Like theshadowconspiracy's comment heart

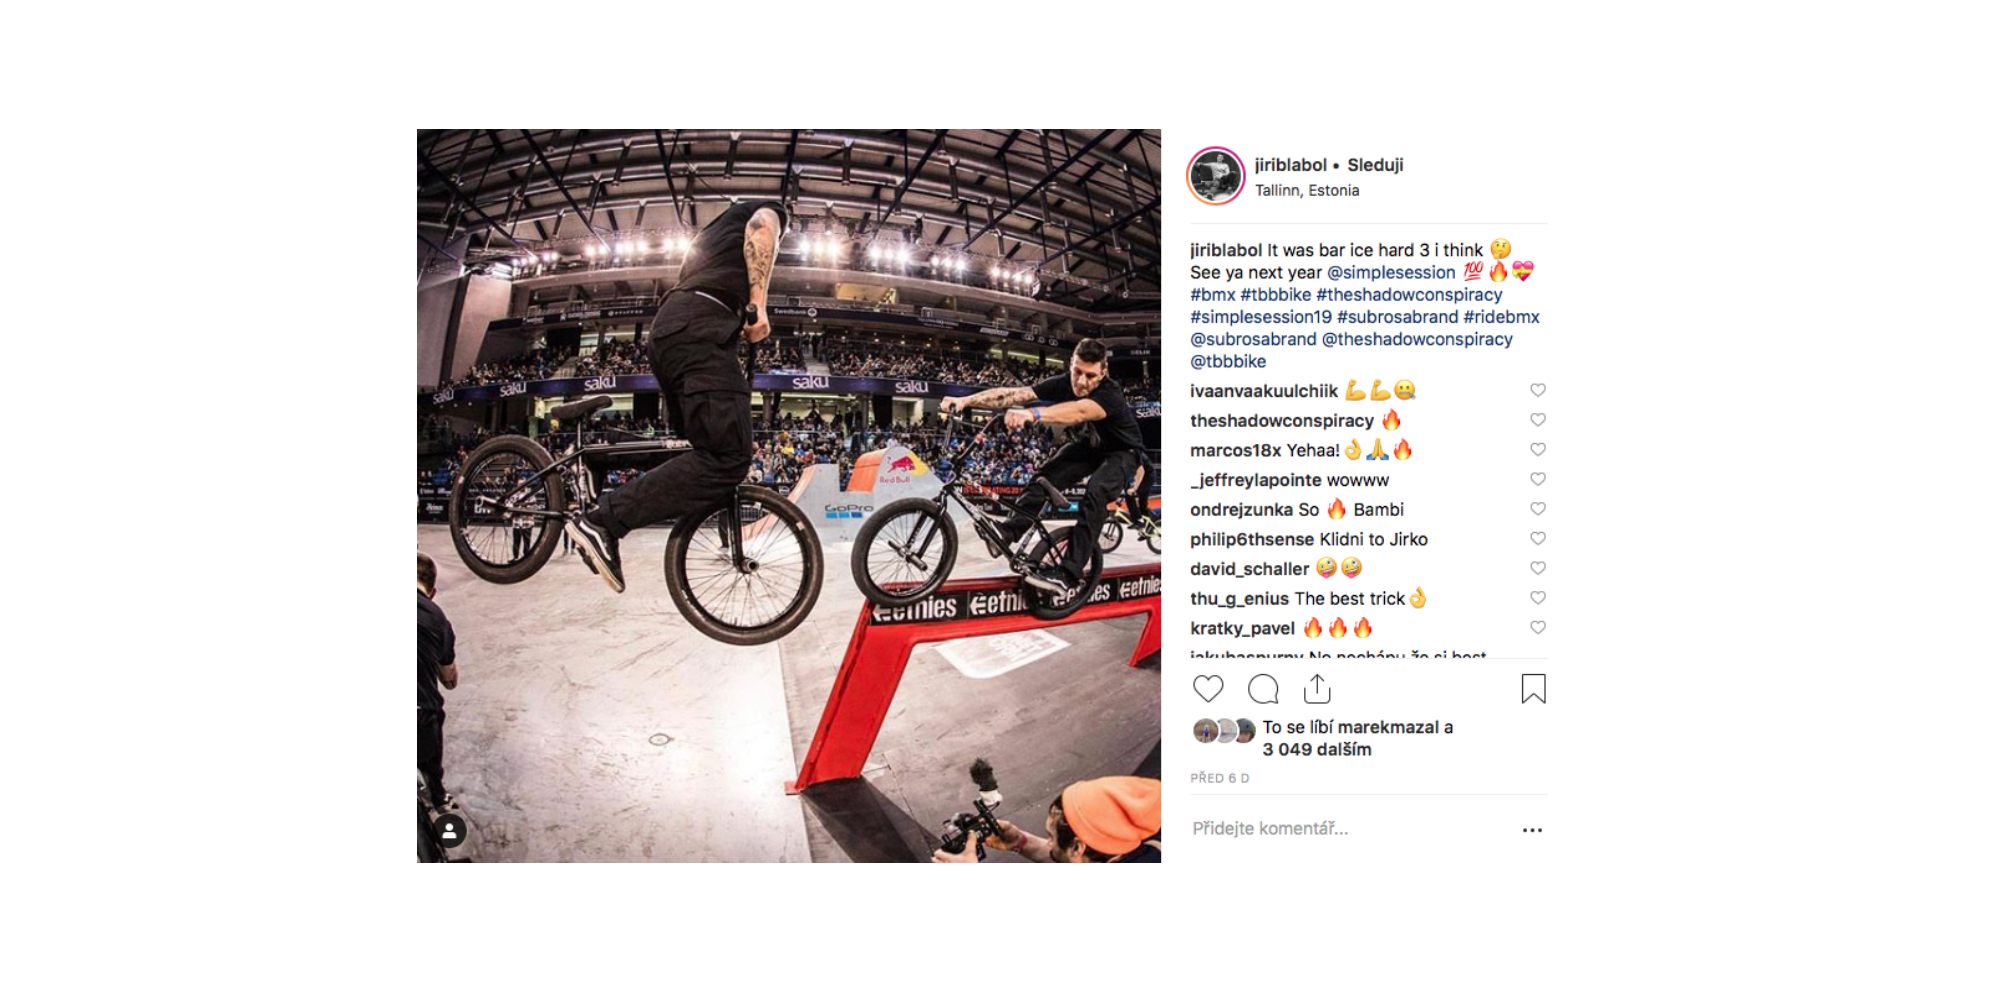coord(1538,420)
